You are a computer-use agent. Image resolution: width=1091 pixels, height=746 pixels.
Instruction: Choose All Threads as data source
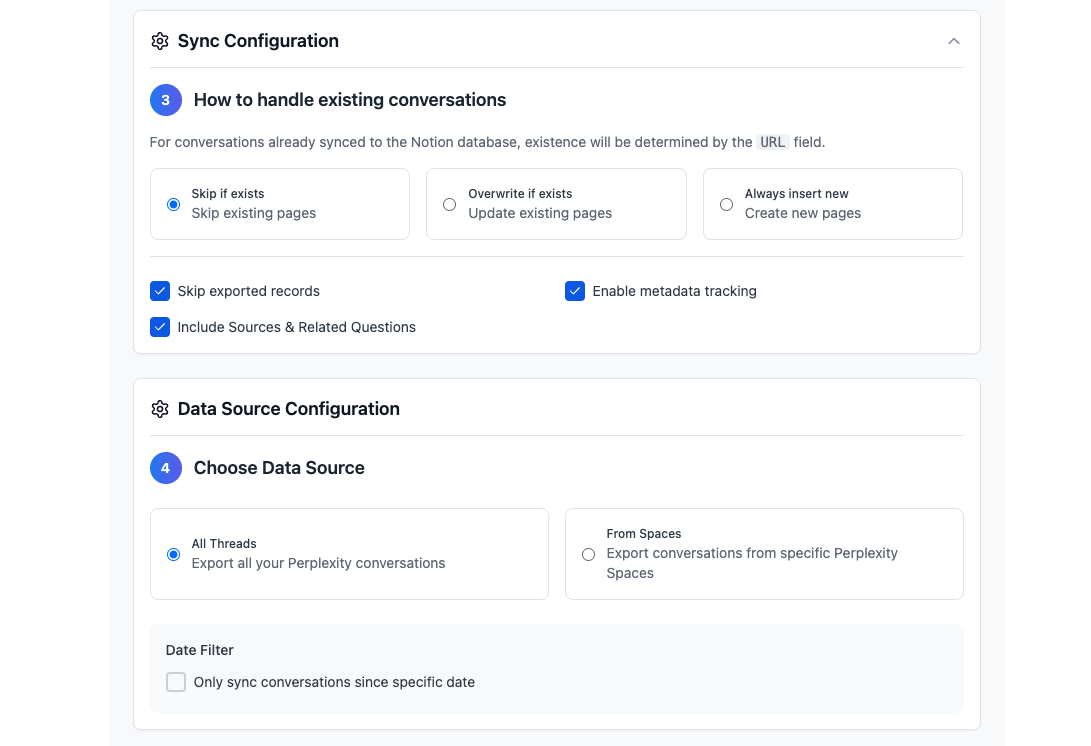point(174,554)
